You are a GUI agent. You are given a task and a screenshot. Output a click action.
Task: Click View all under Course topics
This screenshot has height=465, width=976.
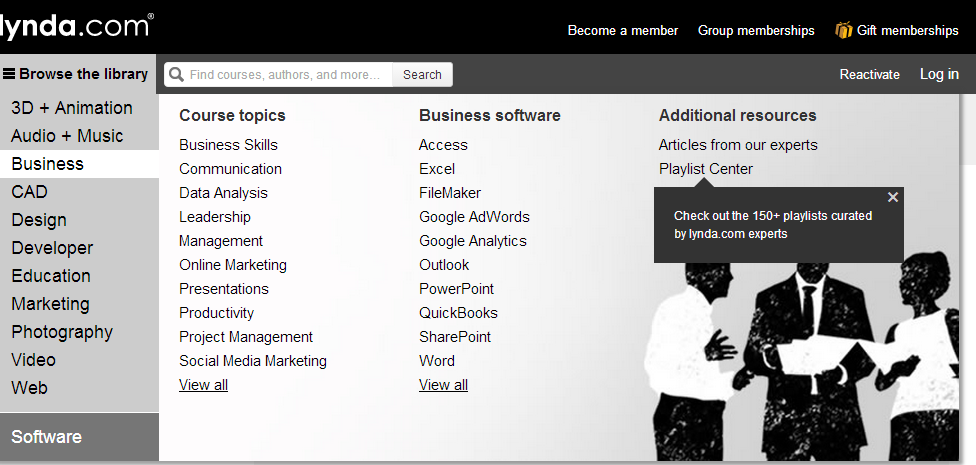[x=204, y=385]
